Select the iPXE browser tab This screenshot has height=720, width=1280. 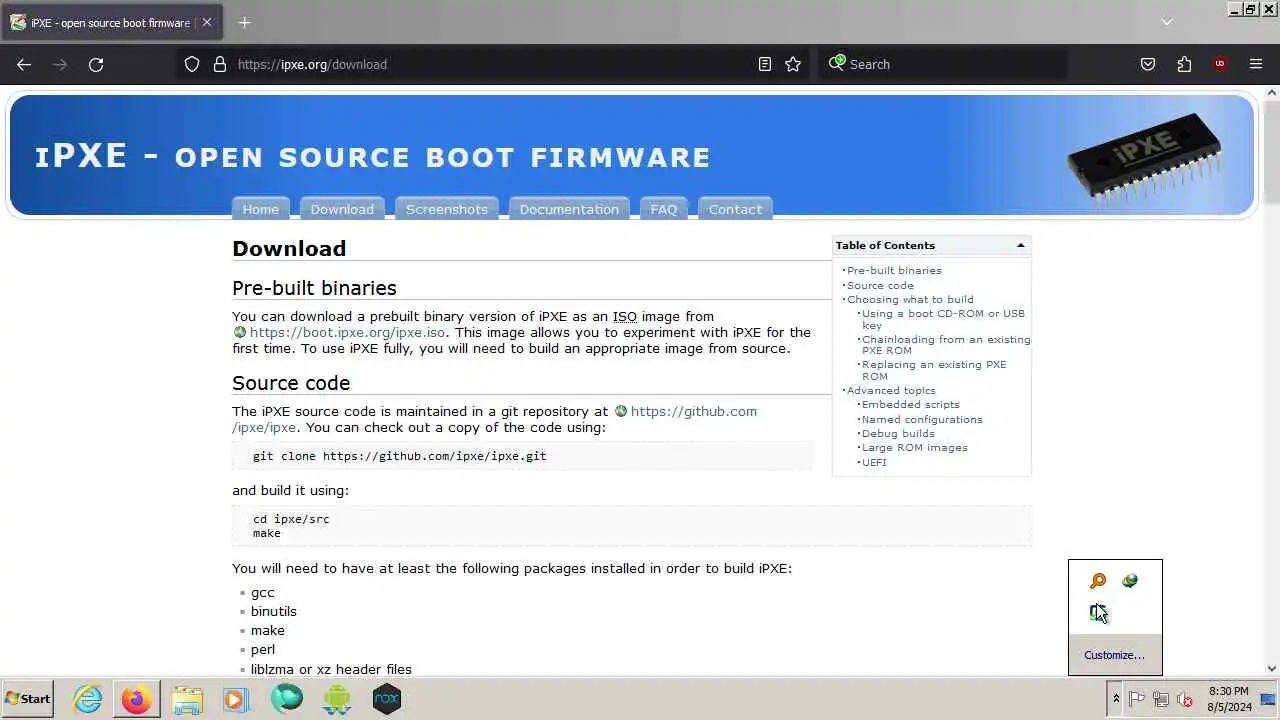point(111,22)
